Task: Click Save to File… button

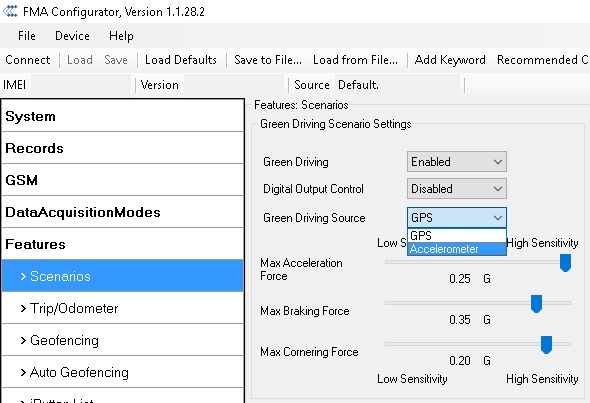Action: [x=268, y=60]
